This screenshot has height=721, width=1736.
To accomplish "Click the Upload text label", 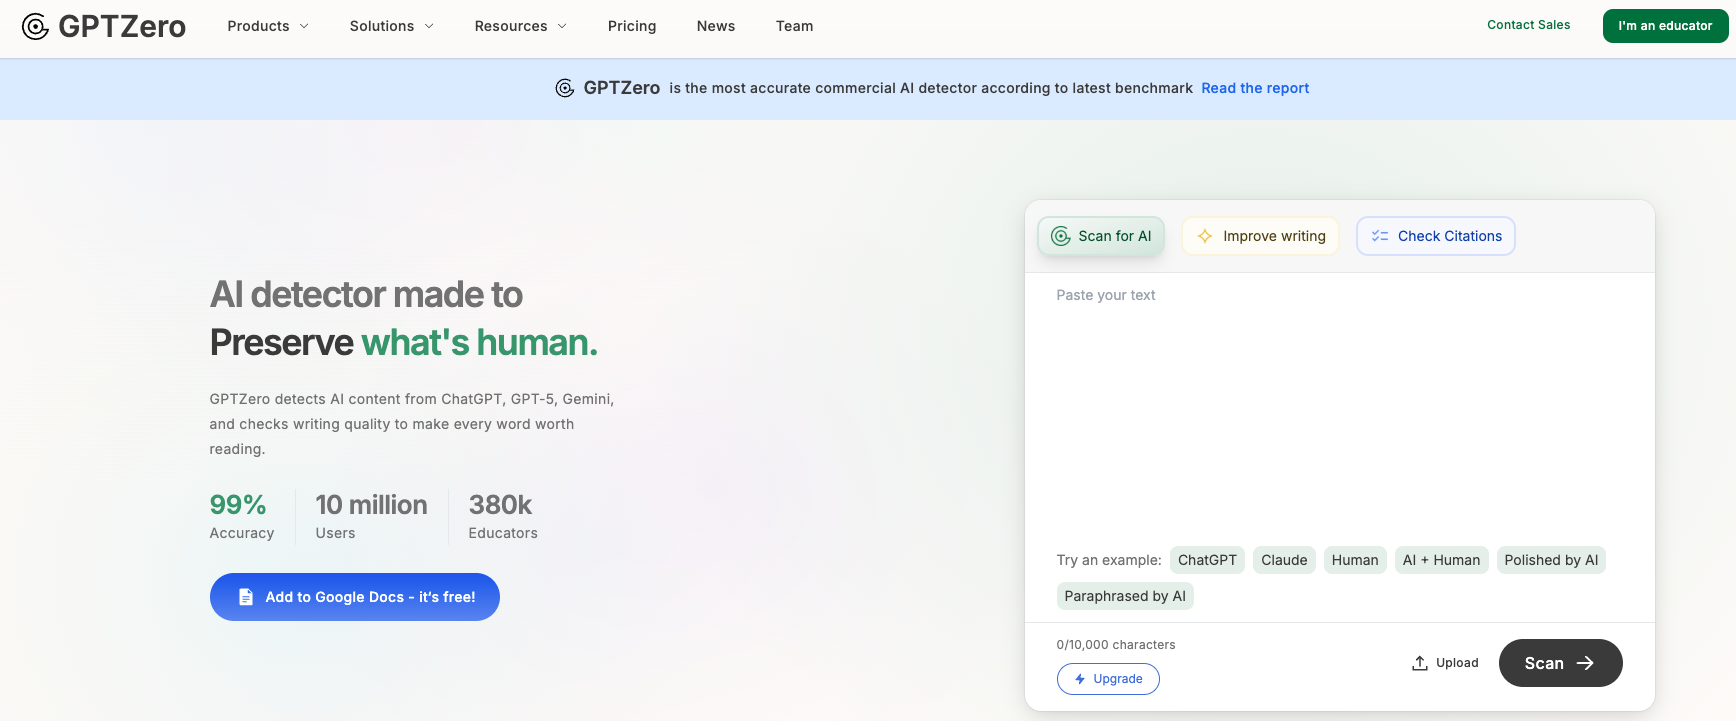I will (1457, 663).
